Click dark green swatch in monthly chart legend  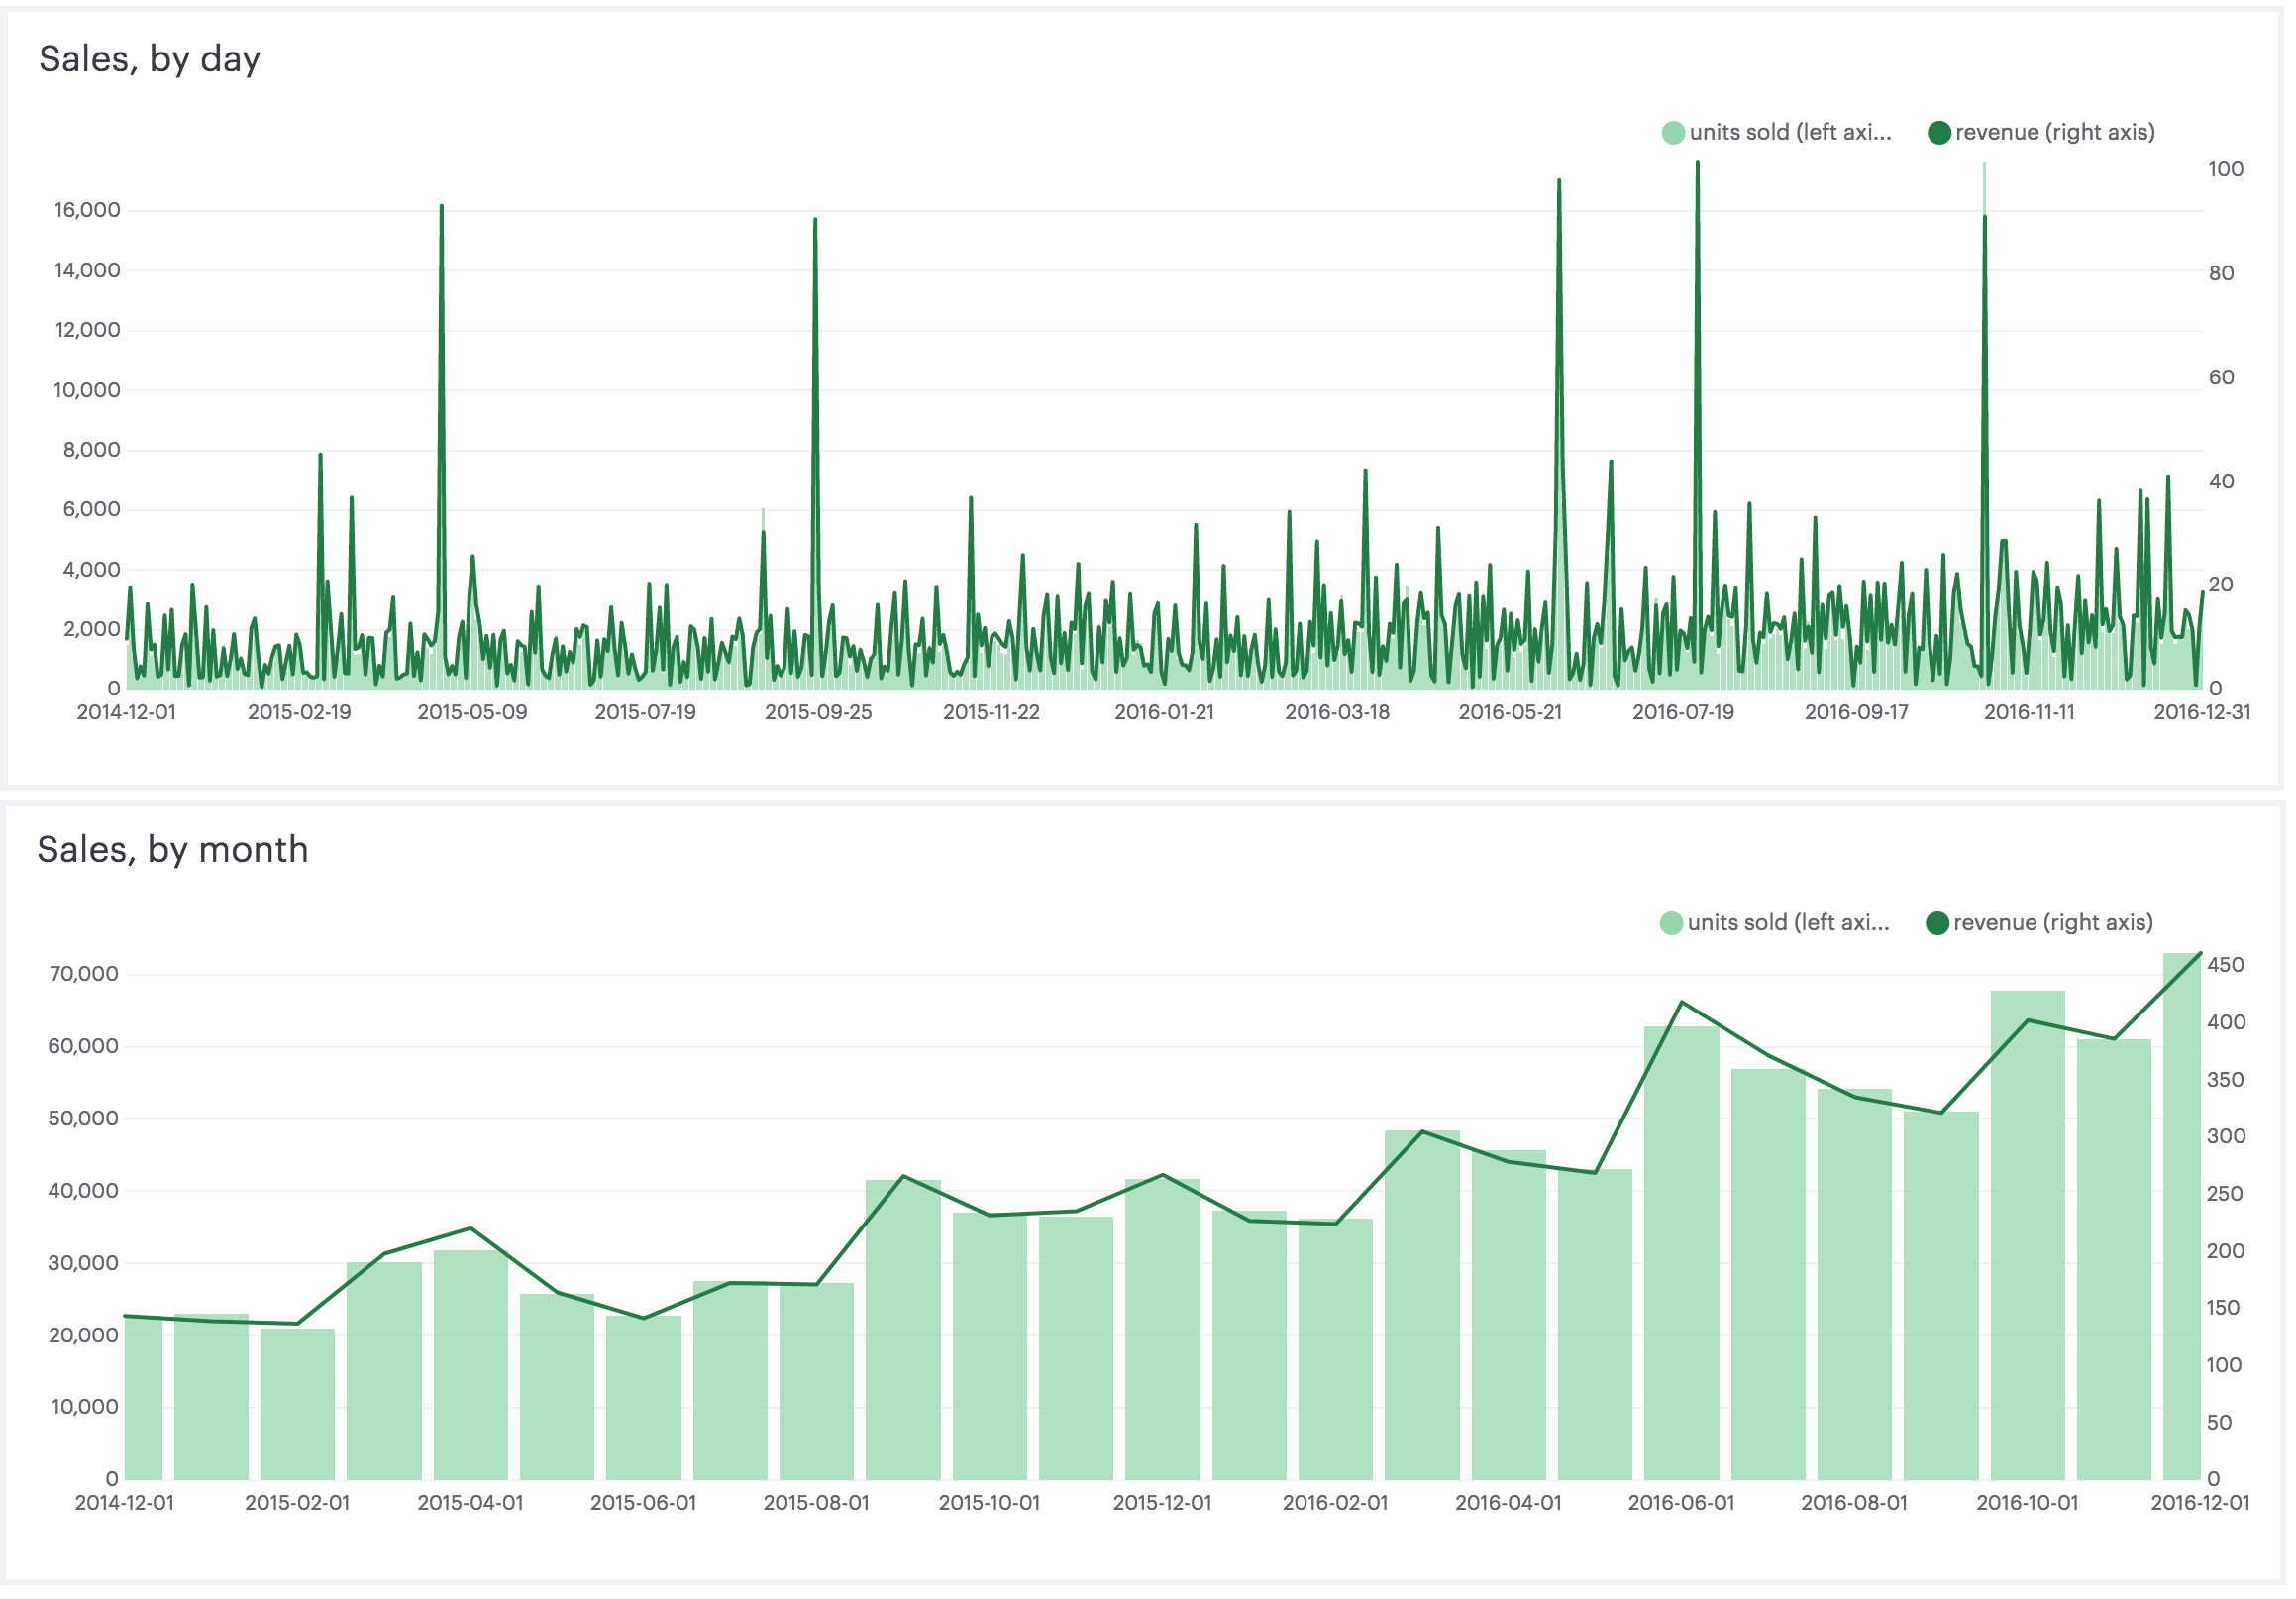click(1937, 922)
